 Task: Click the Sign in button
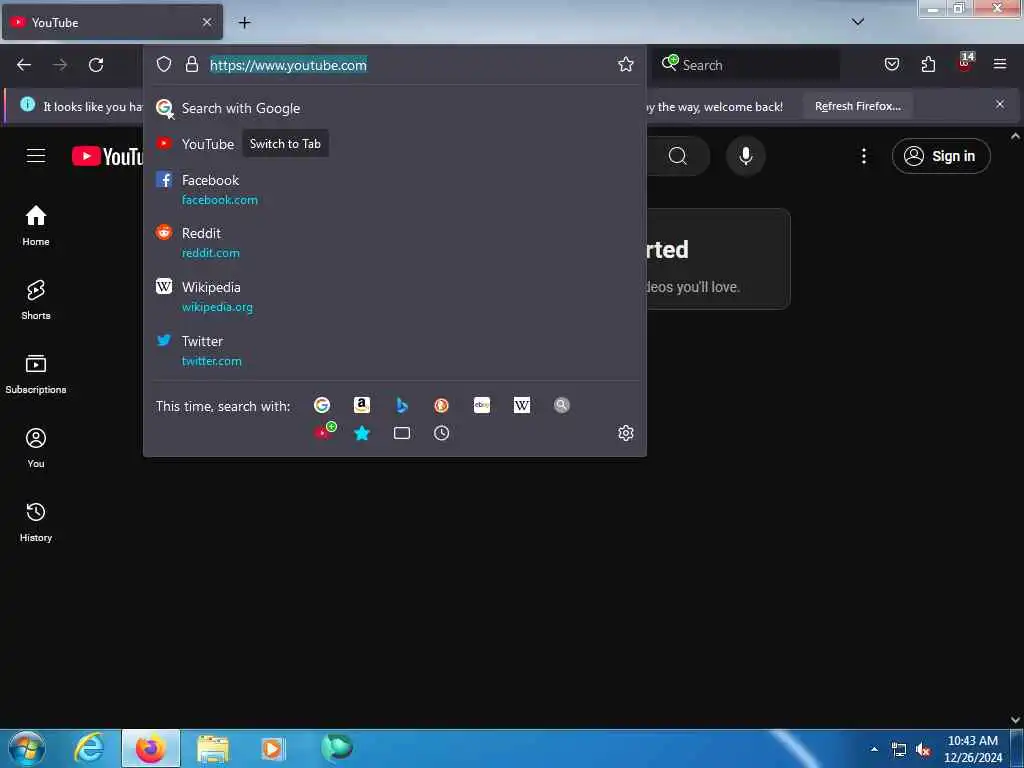(941, 156)
